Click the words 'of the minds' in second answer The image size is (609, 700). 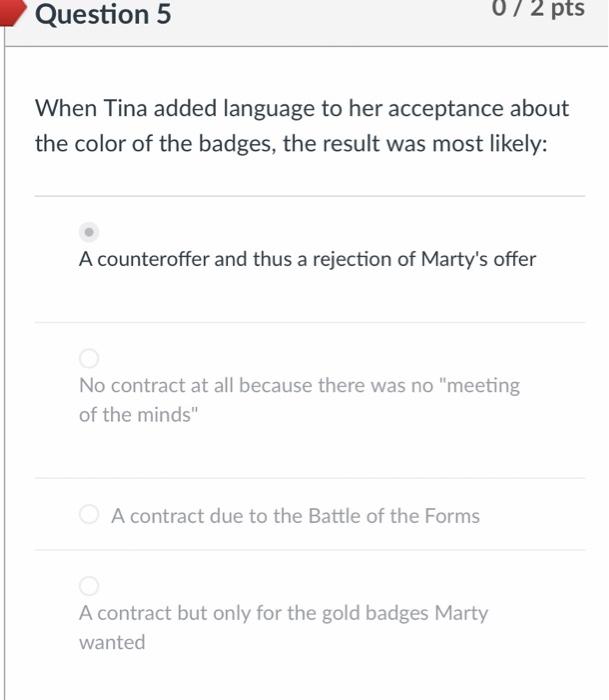(x=138, y=415)
